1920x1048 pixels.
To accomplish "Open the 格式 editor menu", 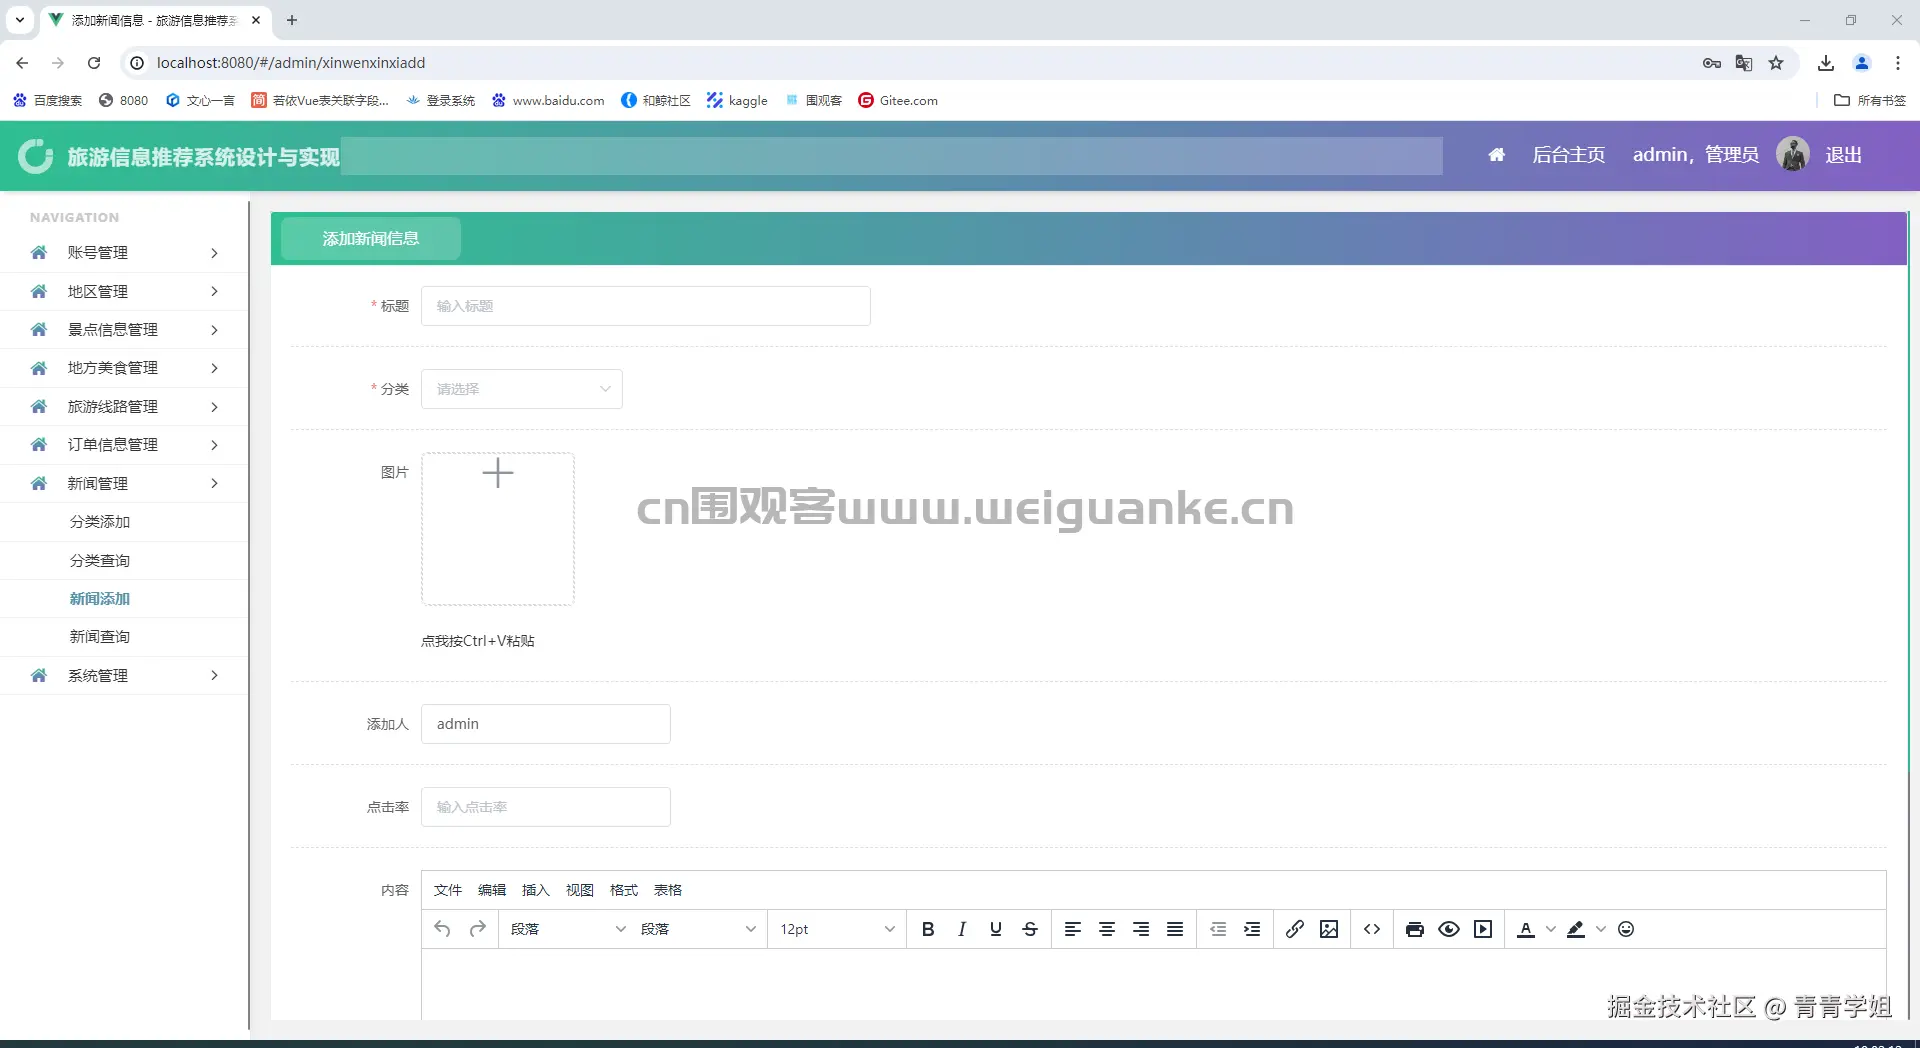I will [x=624, y=890].
